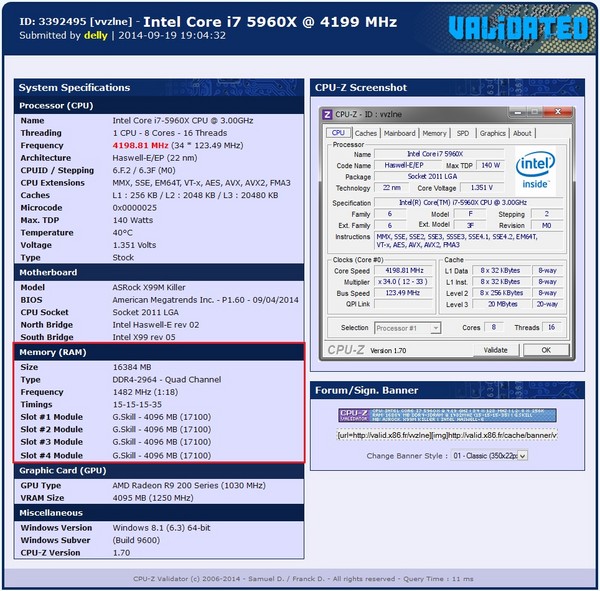This screenshot has height=591, width=600.
Task: Click the Core Speed value 4198.81 MHz
Action: coord(404,271)
